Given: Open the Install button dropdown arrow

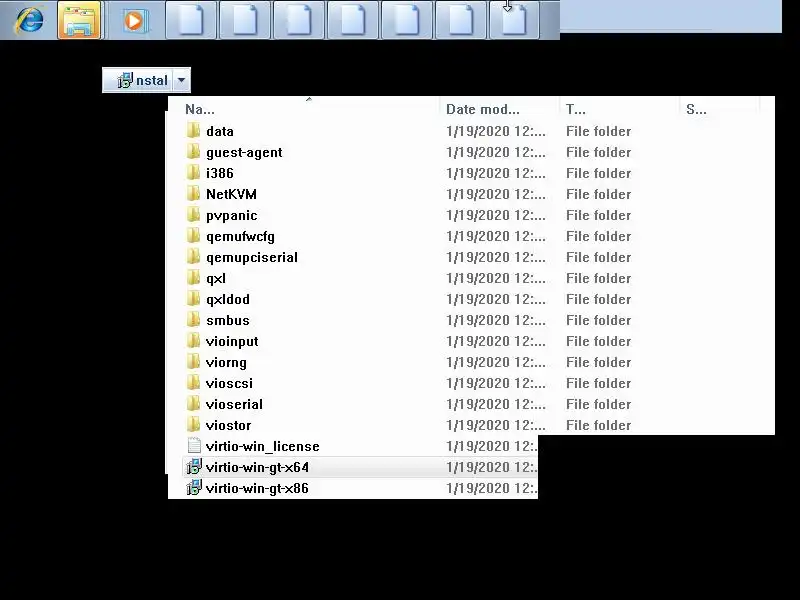Looking at the screenshot, I should click(x=181, y=80).
